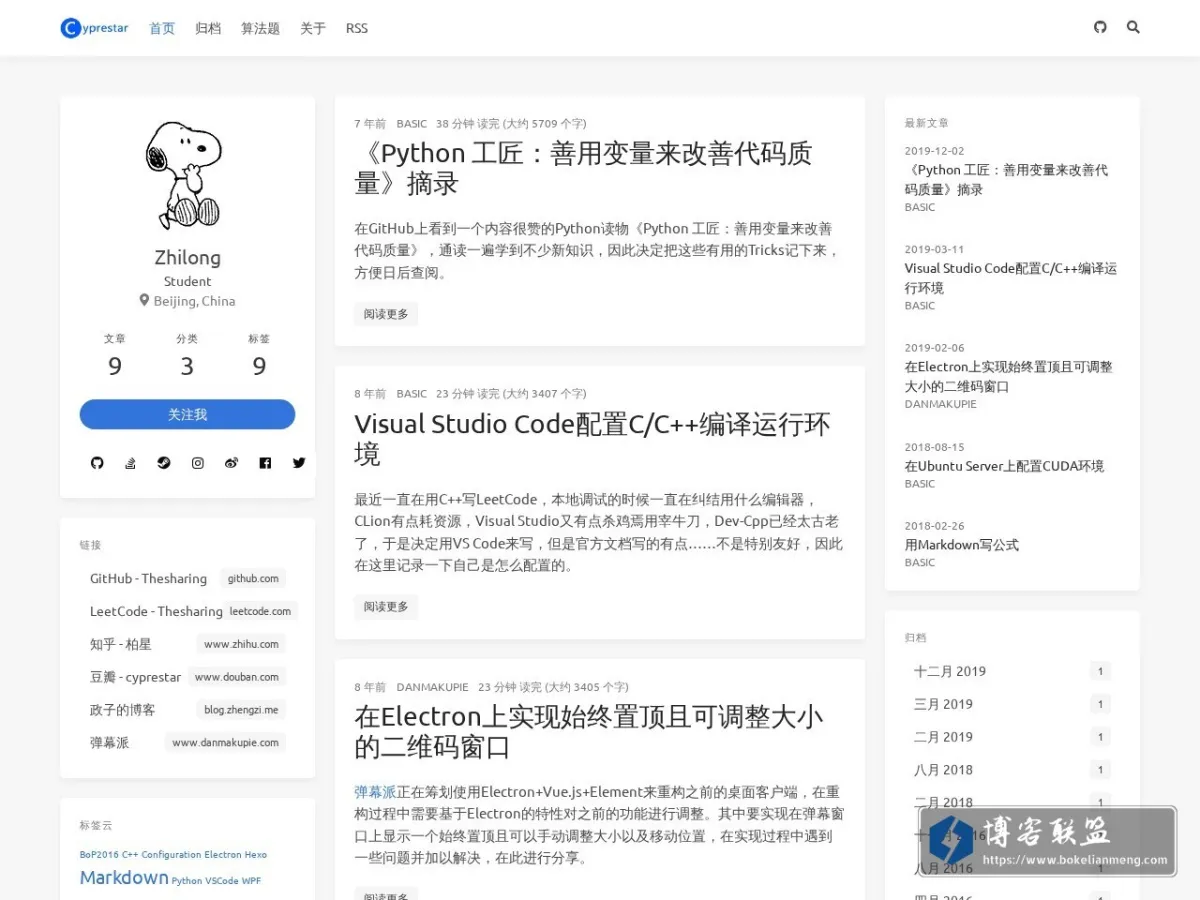
Task: Open the Weibo profile icon
Action: [231, 463]
